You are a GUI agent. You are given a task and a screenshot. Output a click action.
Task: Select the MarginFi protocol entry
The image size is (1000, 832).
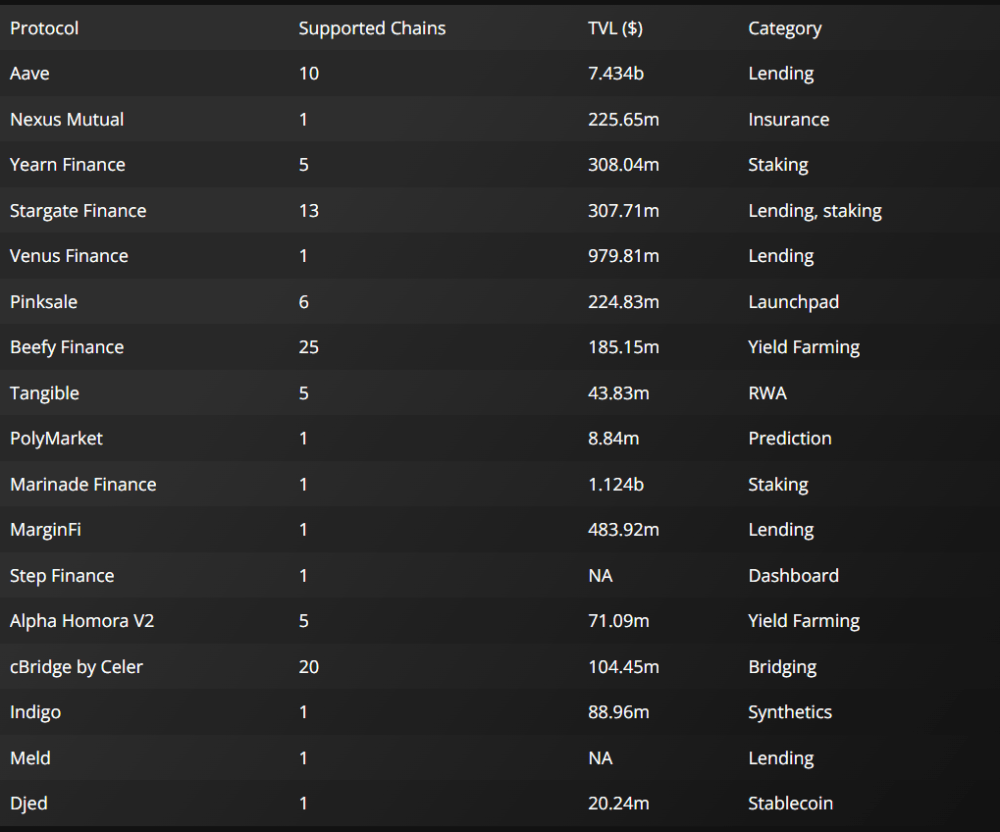click(x=46, y=530)
